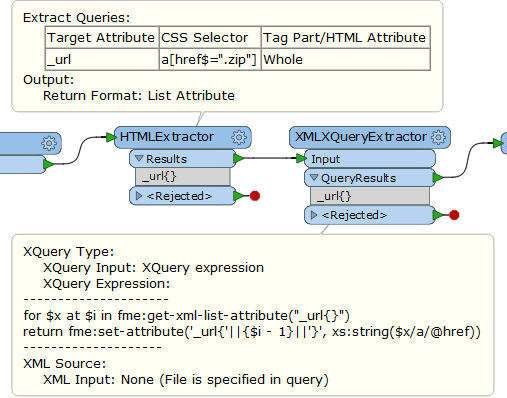This screenshot has width=507, height=398.
Task: Select the green input arrow on XMLXQueryExtractor Input
Action: (302, 159)
